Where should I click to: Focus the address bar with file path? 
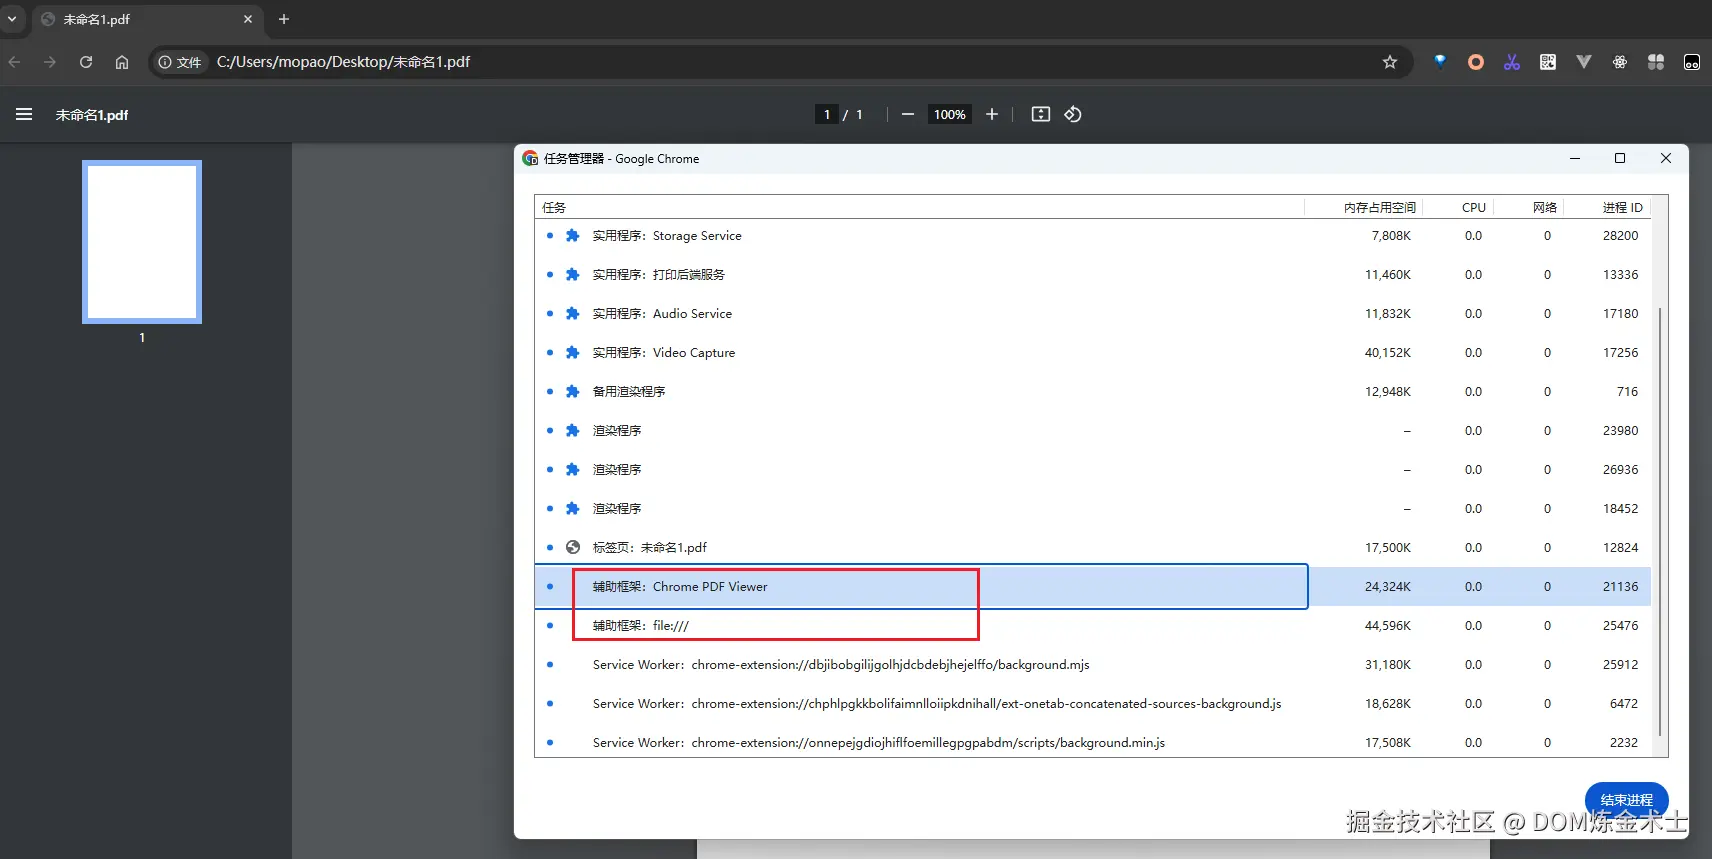tap(780, 62)
